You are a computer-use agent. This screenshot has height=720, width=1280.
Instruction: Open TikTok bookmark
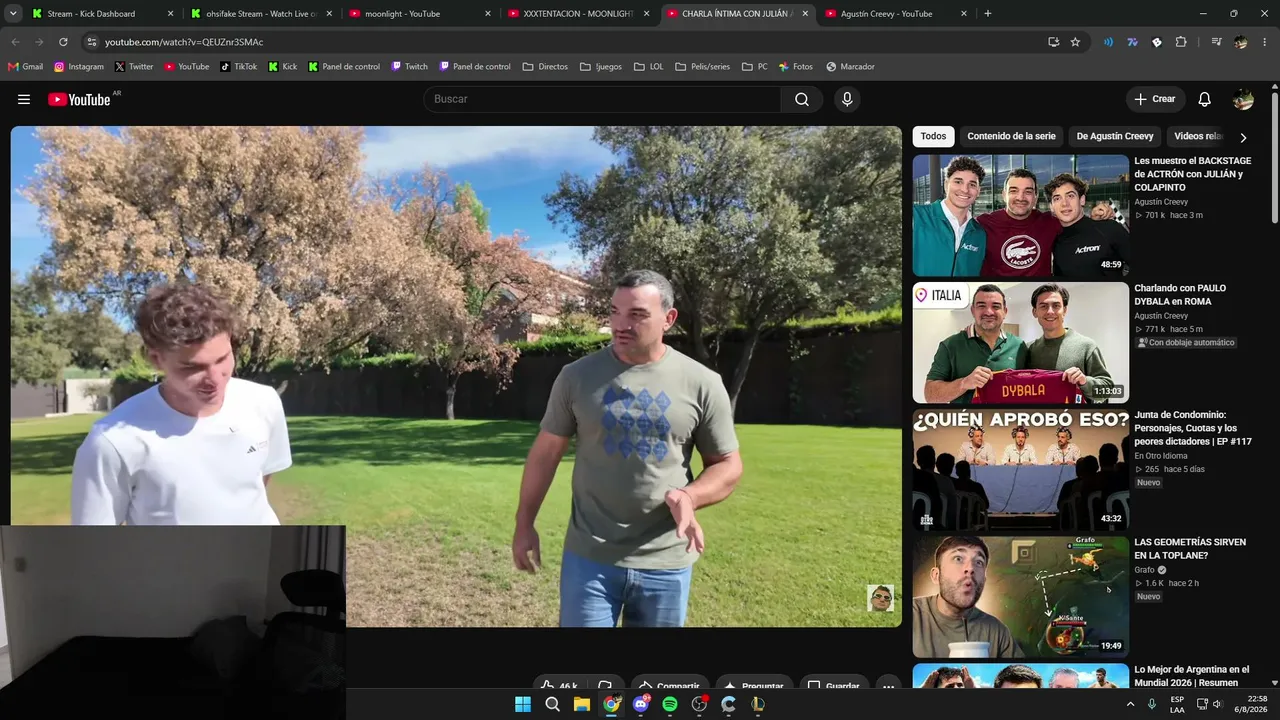pyautogui.click(x=239, y=67)
